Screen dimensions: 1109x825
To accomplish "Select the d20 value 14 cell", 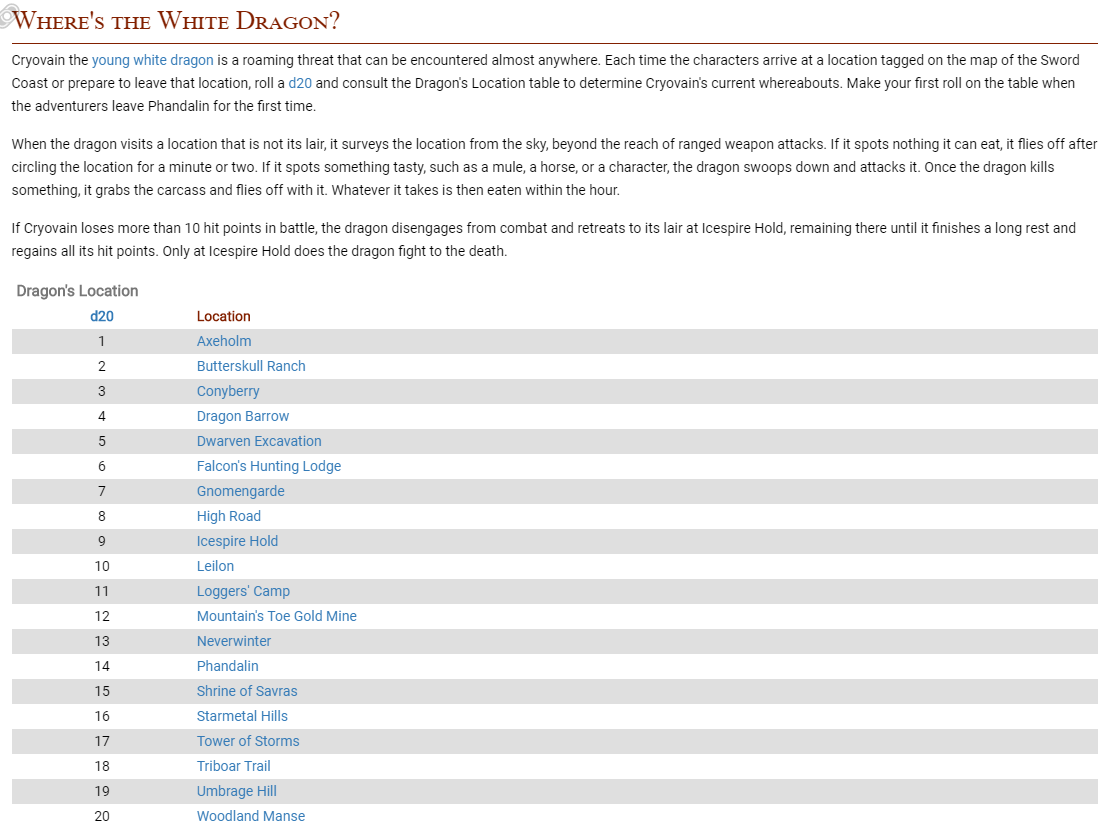I will pos(102,666).
